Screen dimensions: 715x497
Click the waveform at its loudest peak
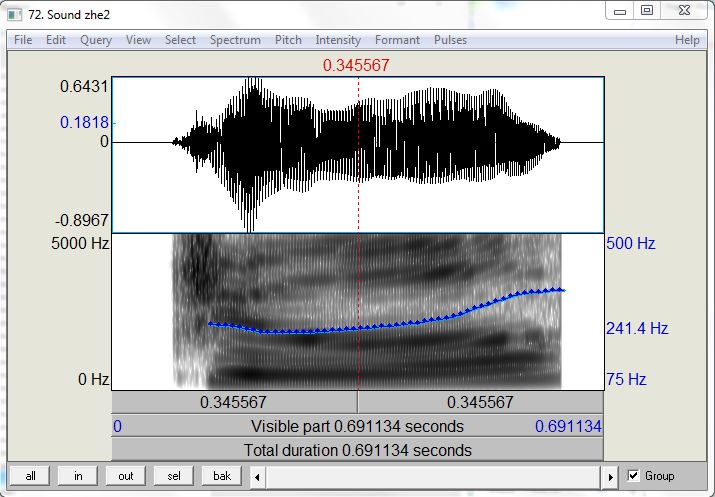coord(250,155)
